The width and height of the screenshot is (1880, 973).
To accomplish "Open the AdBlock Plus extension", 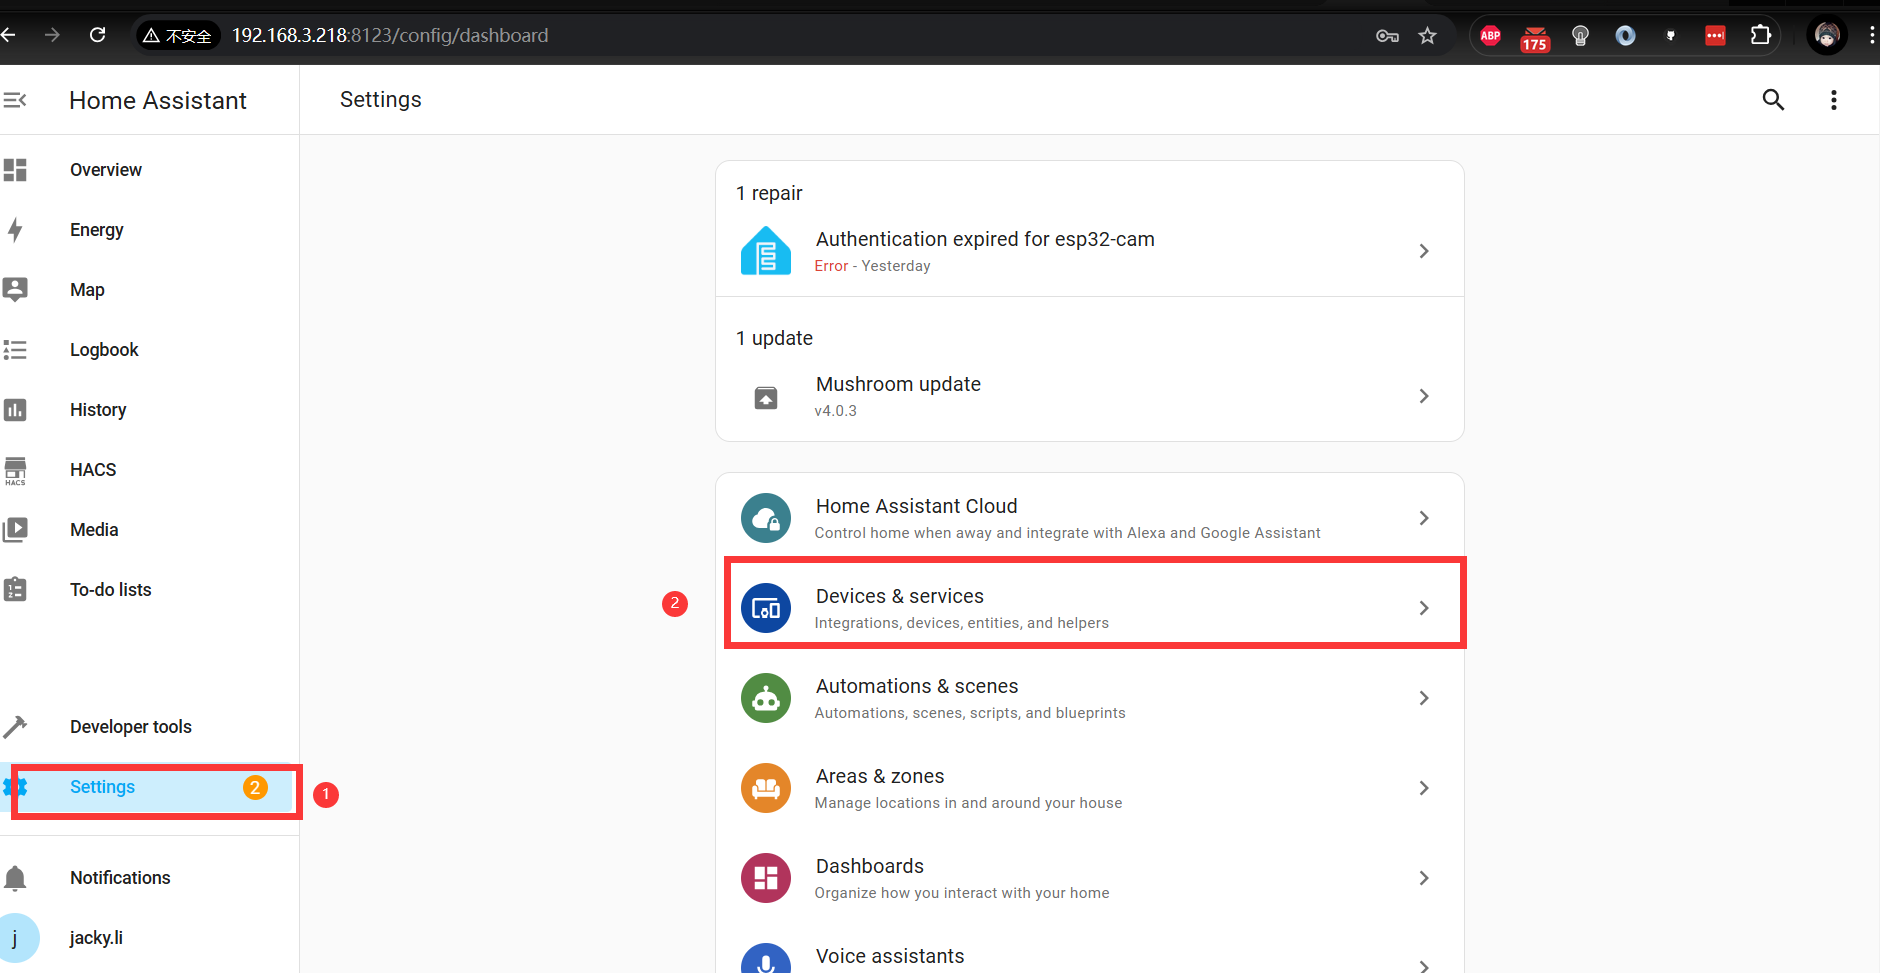I will (x=1490, y=36).
